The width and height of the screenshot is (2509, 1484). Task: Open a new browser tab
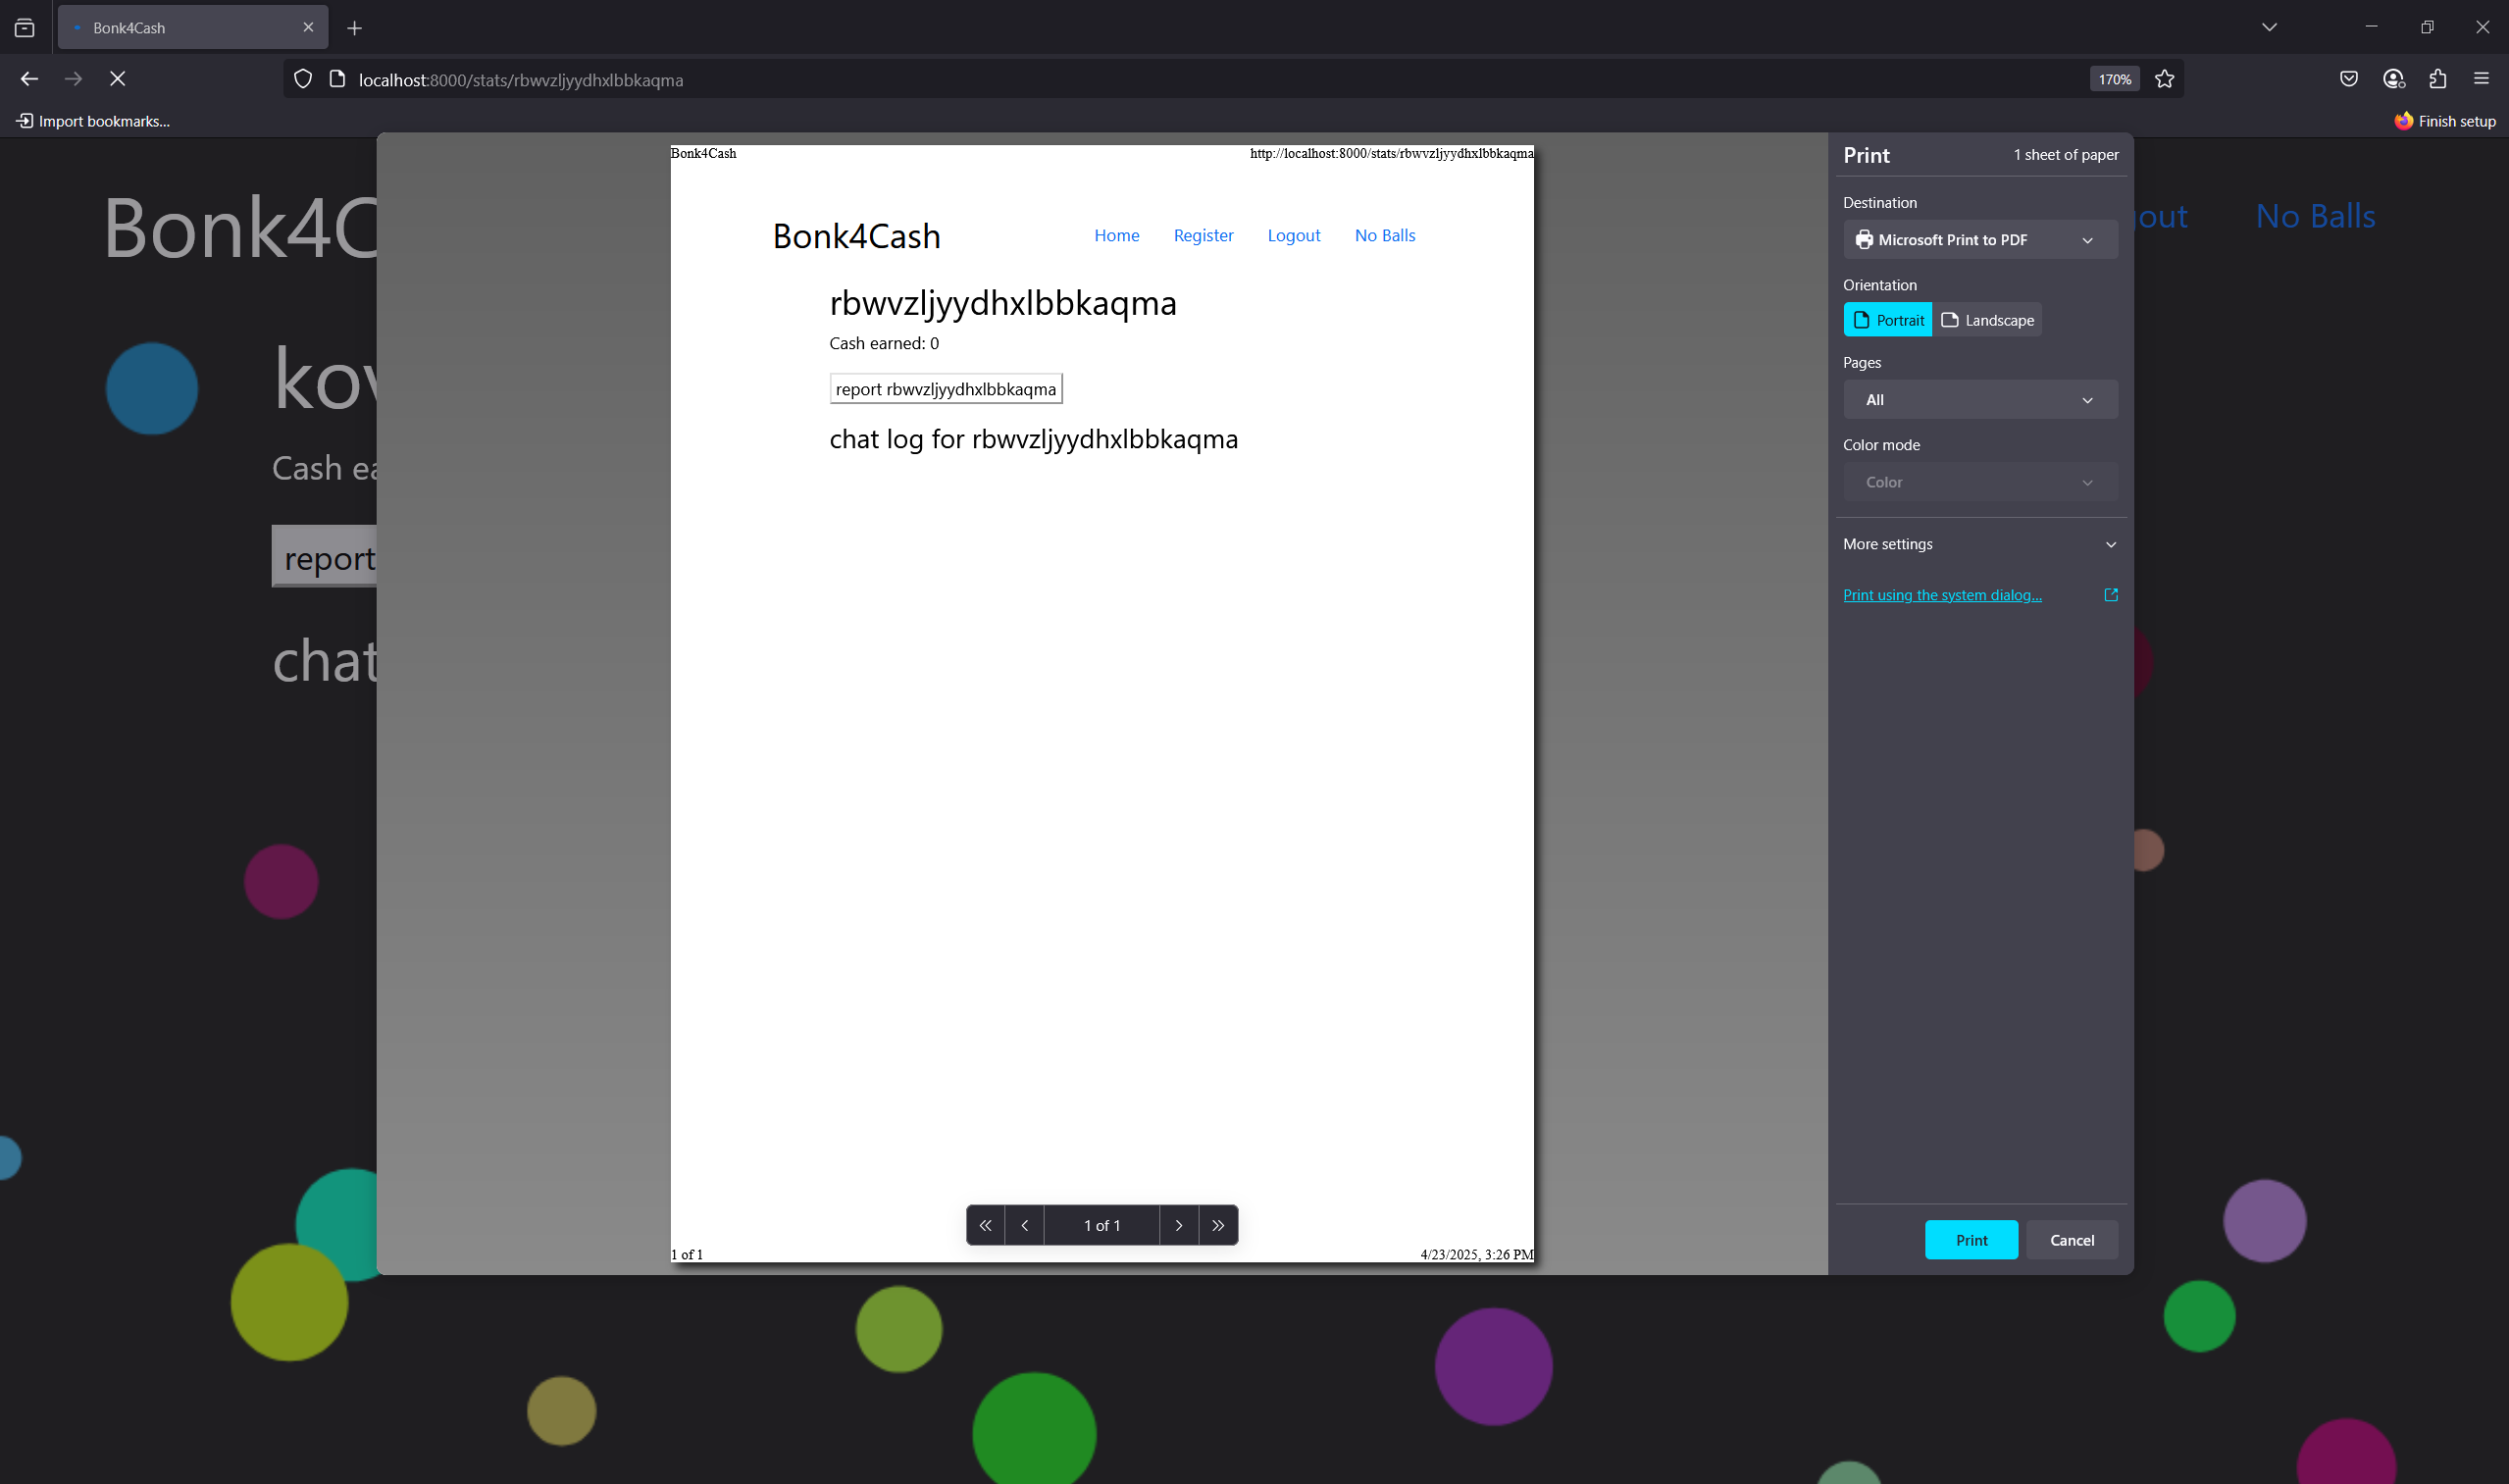pos(354,28)
